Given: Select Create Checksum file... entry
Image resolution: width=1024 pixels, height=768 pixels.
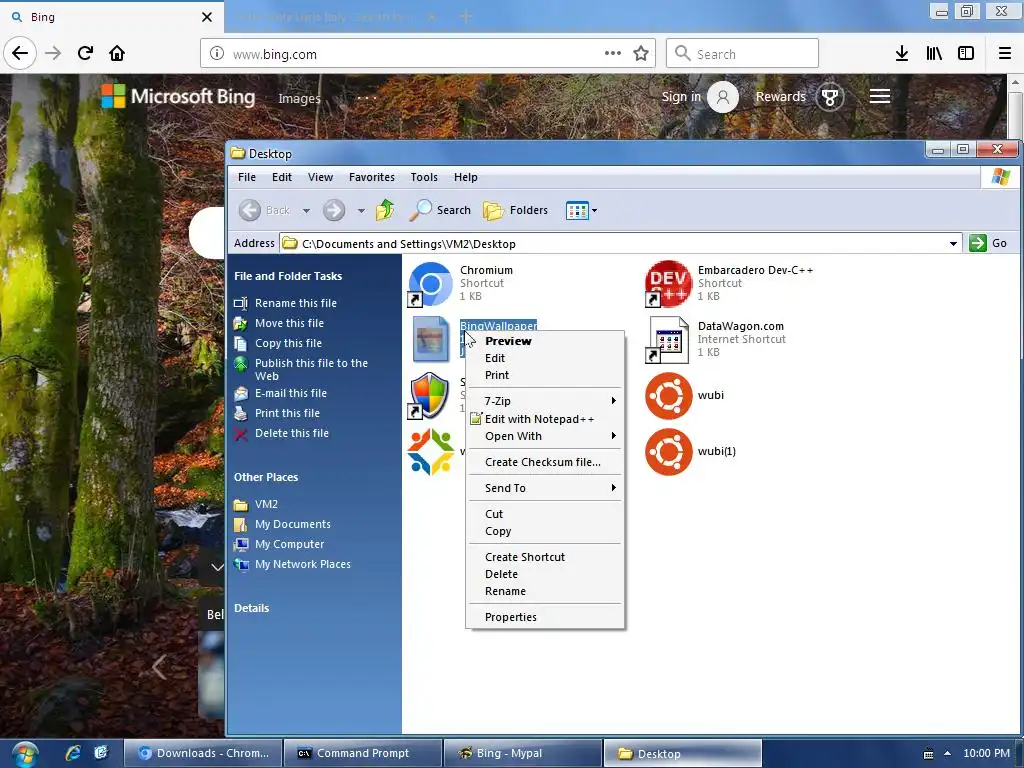Looking at the screenshot, I should tap(545, 462).
